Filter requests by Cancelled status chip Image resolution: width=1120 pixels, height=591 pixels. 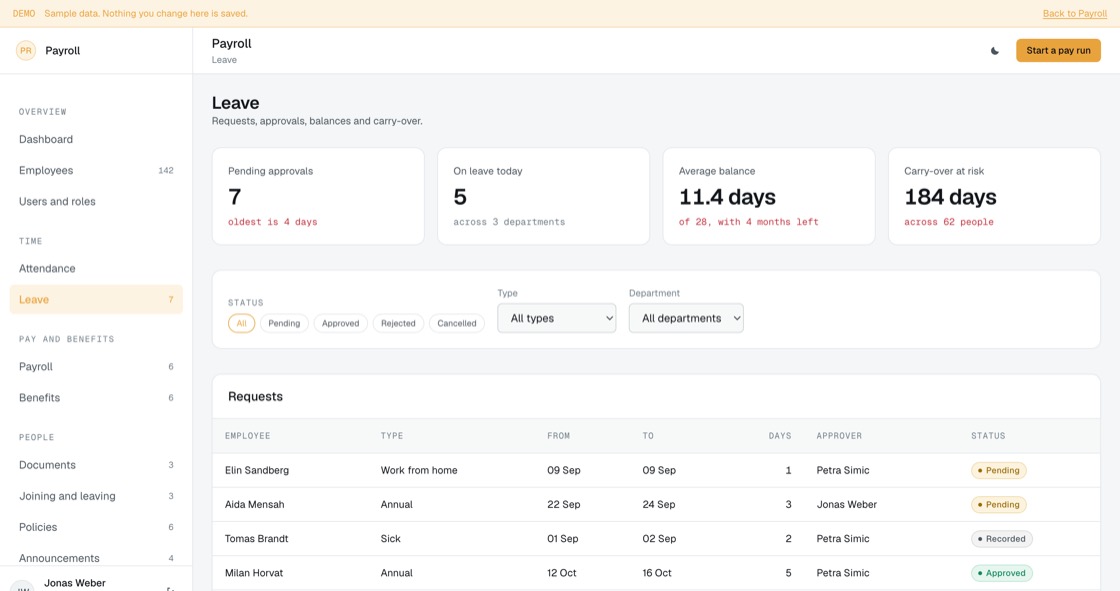pos(456,323)
